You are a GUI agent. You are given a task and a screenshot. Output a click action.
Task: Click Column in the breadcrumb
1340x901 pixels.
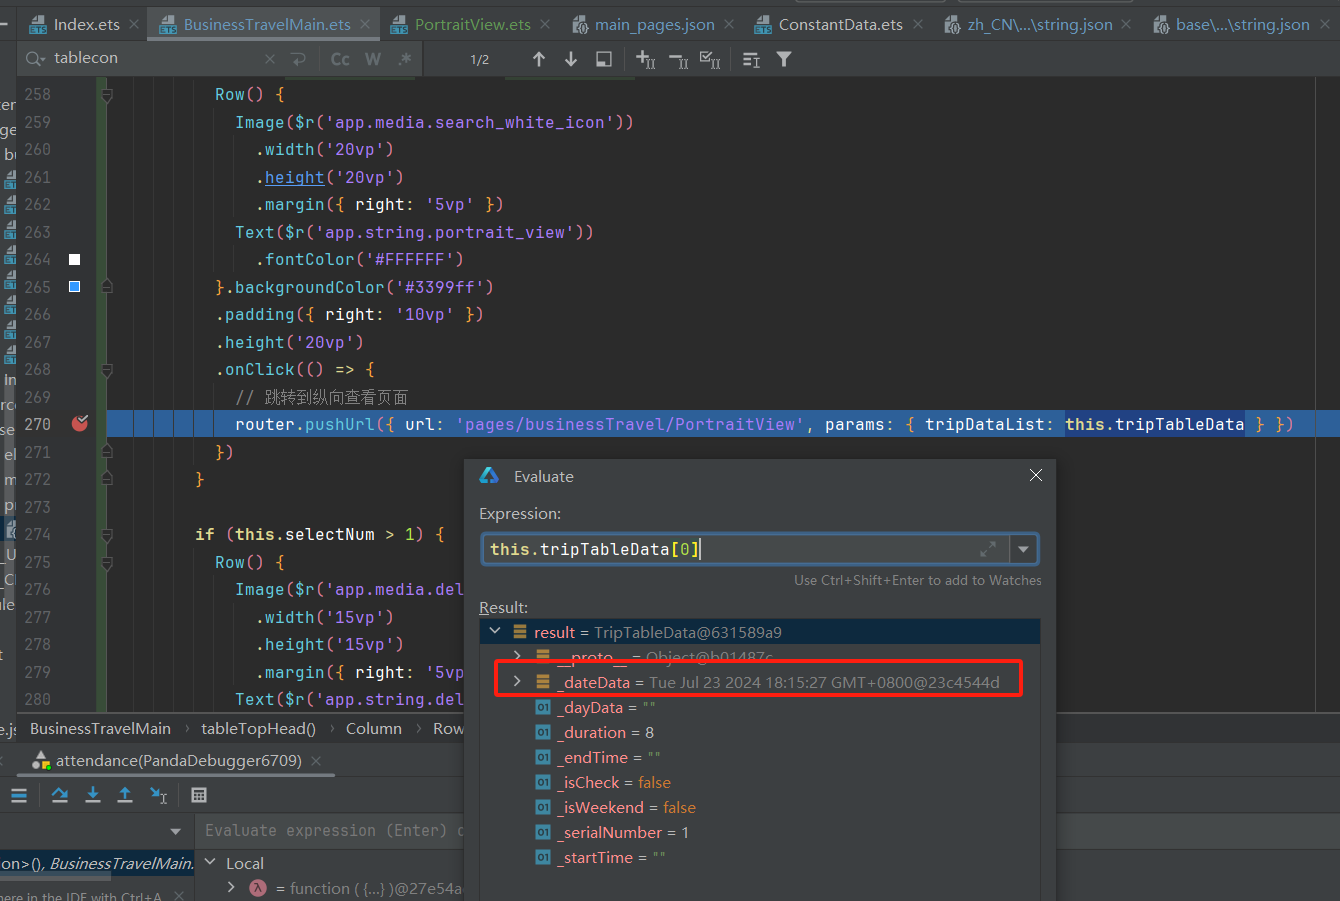pos(374,729)
